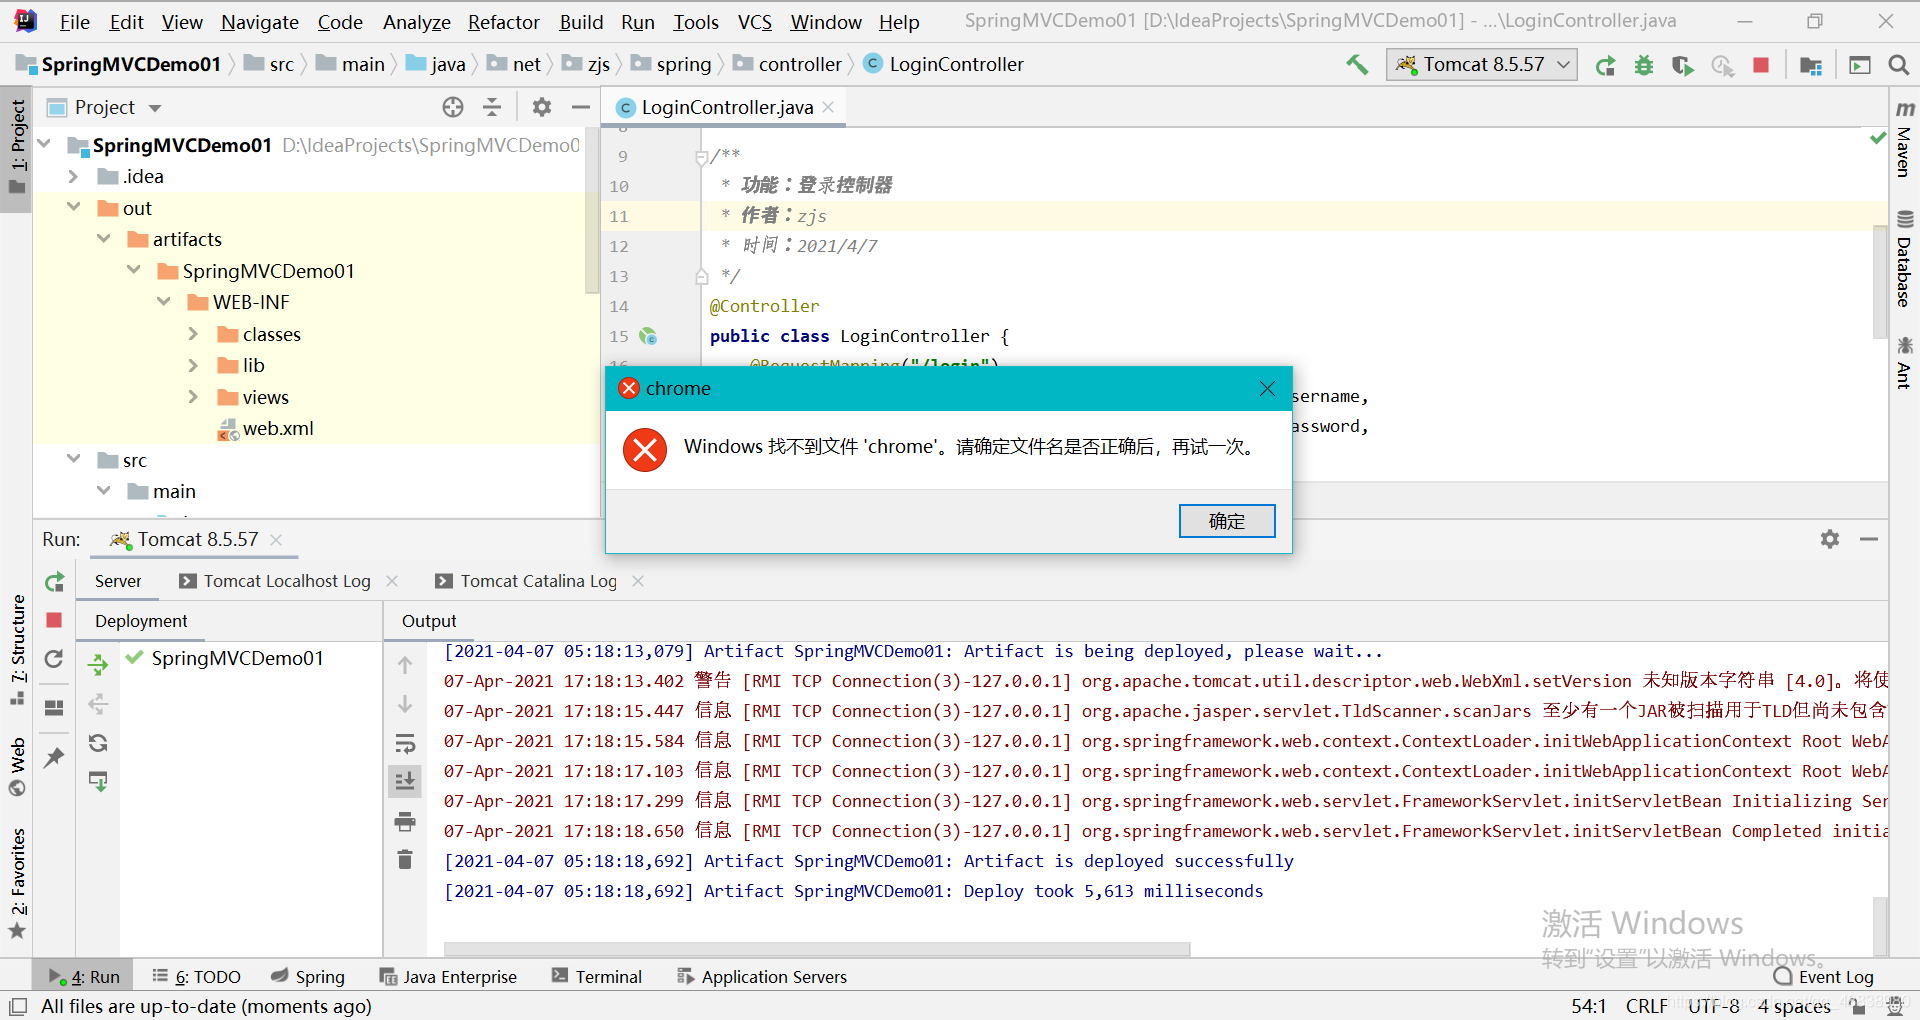Viewport: 1920px width, 1020px height.
Task: Click the UTF-8 encoding in status bar
Action: 1714,1006
